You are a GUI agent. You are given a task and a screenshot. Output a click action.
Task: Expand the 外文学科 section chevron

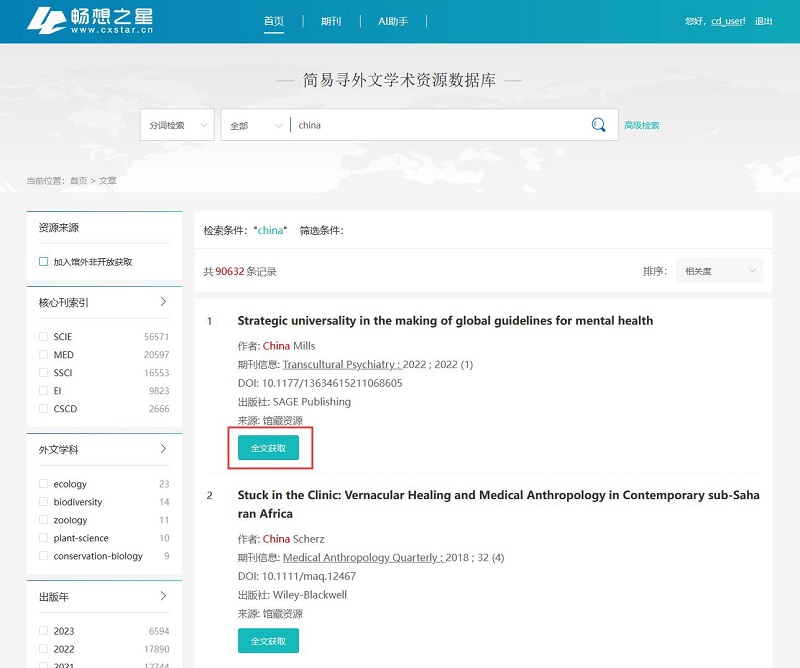163,449
